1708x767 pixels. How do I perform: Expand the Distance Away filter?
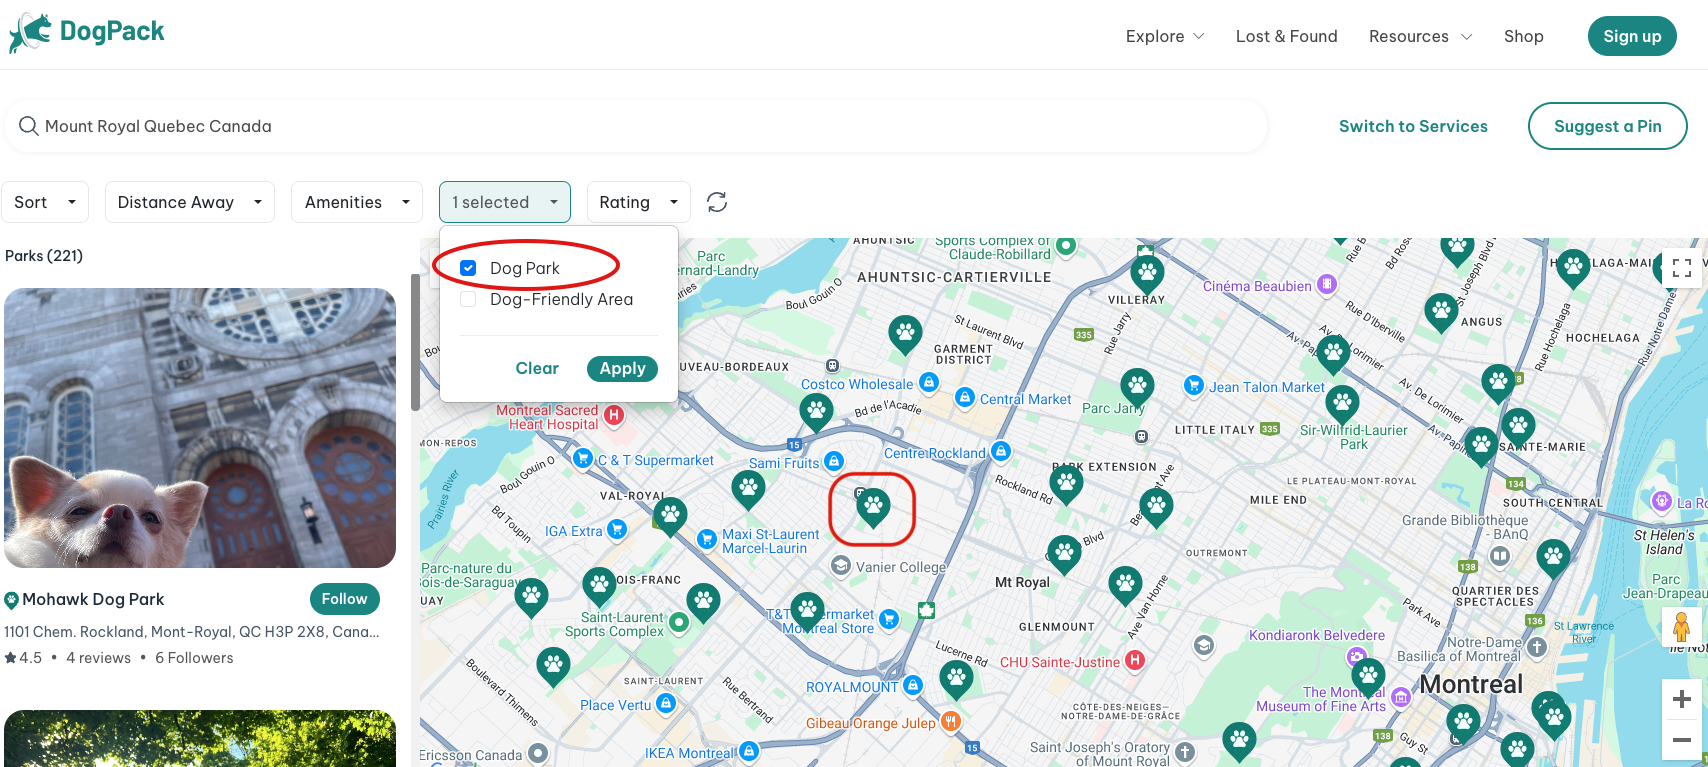(x=190, y=202)
